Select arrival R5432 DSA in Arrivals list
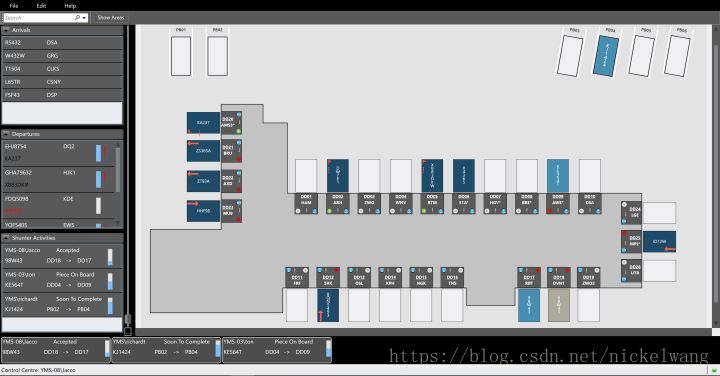 coord(62,43)
